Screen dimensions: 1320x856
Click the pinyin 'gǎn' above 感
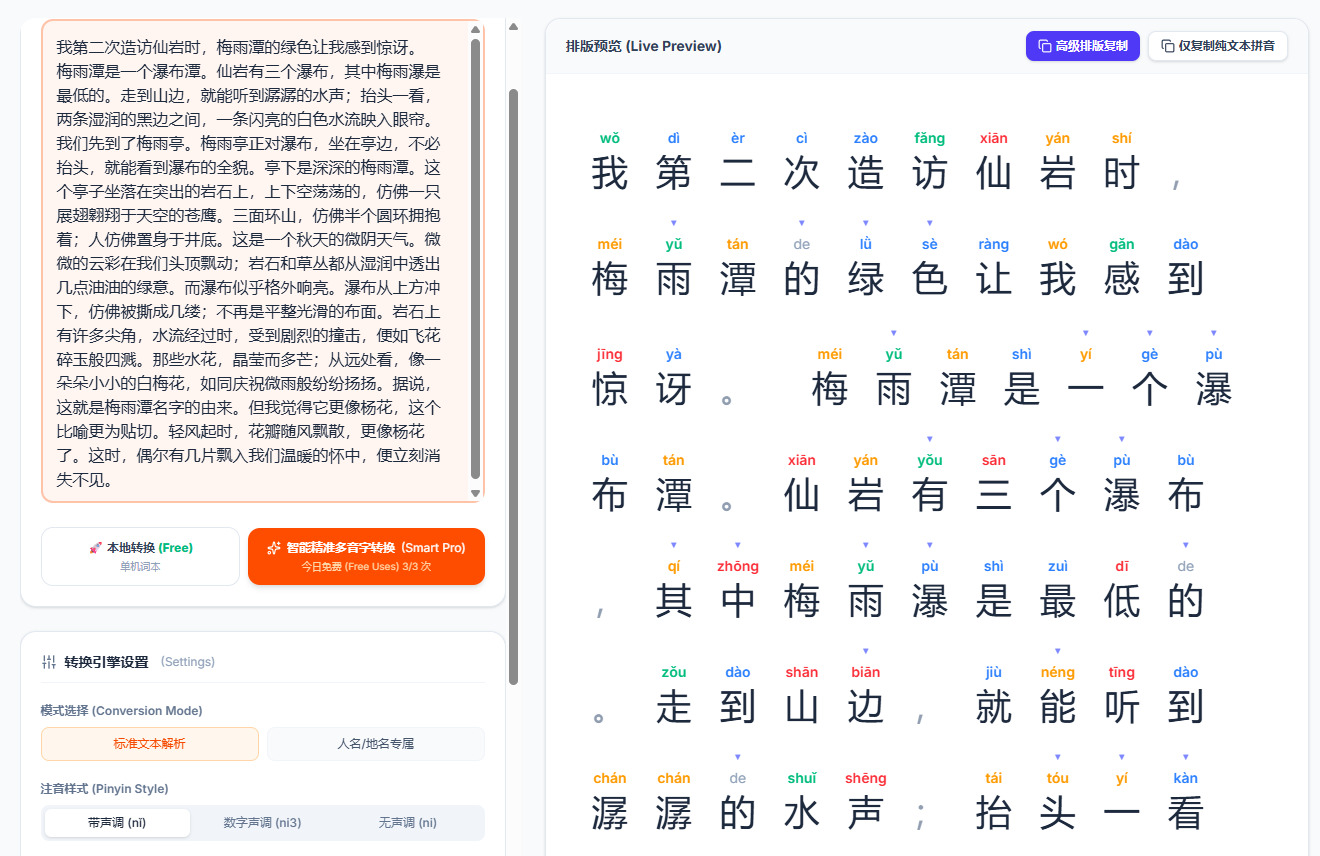pyautogui.click(x=1122, y=245)
